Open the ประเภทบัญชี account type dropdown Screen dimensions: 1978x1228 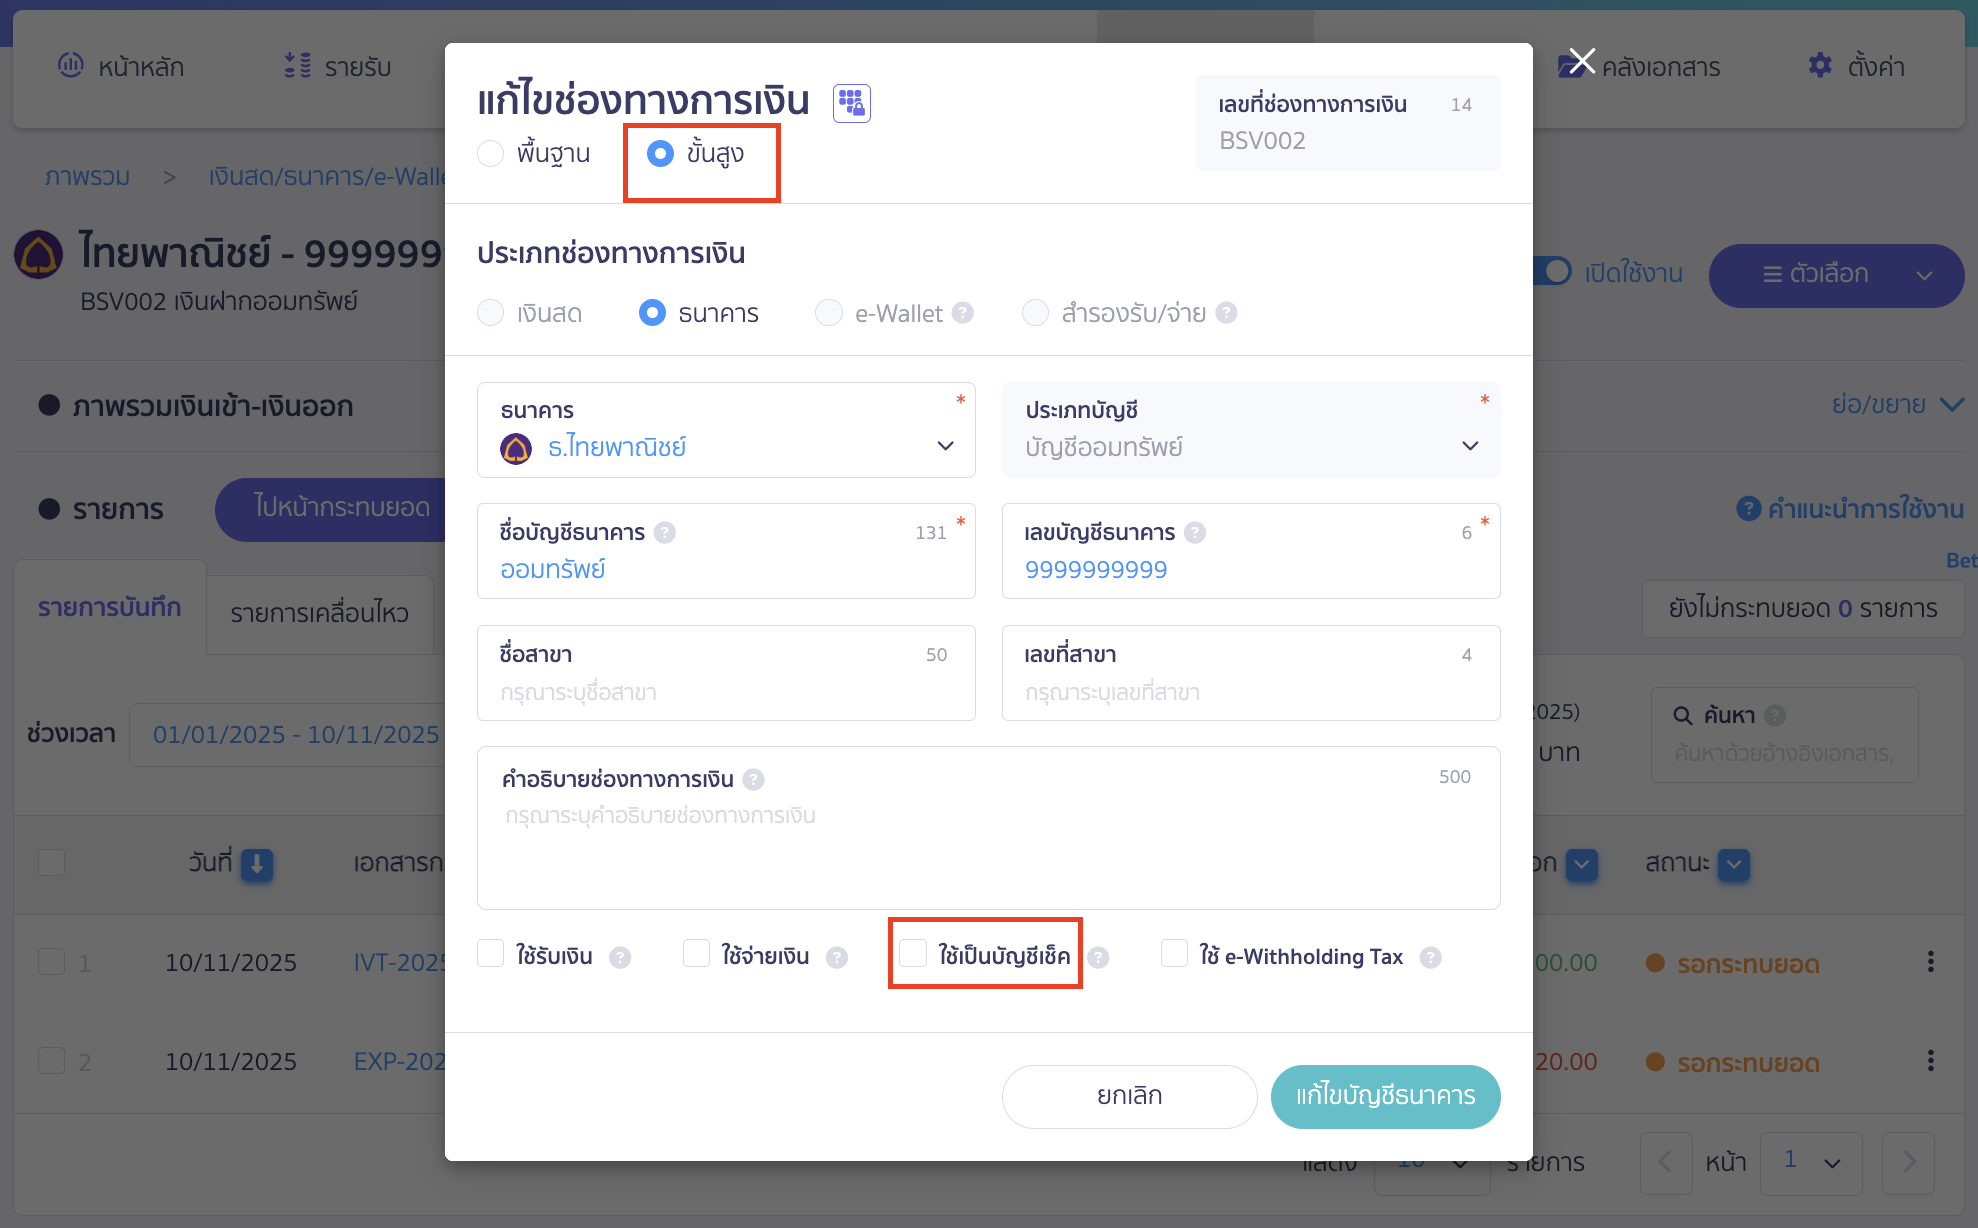[x=1469, y=447]
